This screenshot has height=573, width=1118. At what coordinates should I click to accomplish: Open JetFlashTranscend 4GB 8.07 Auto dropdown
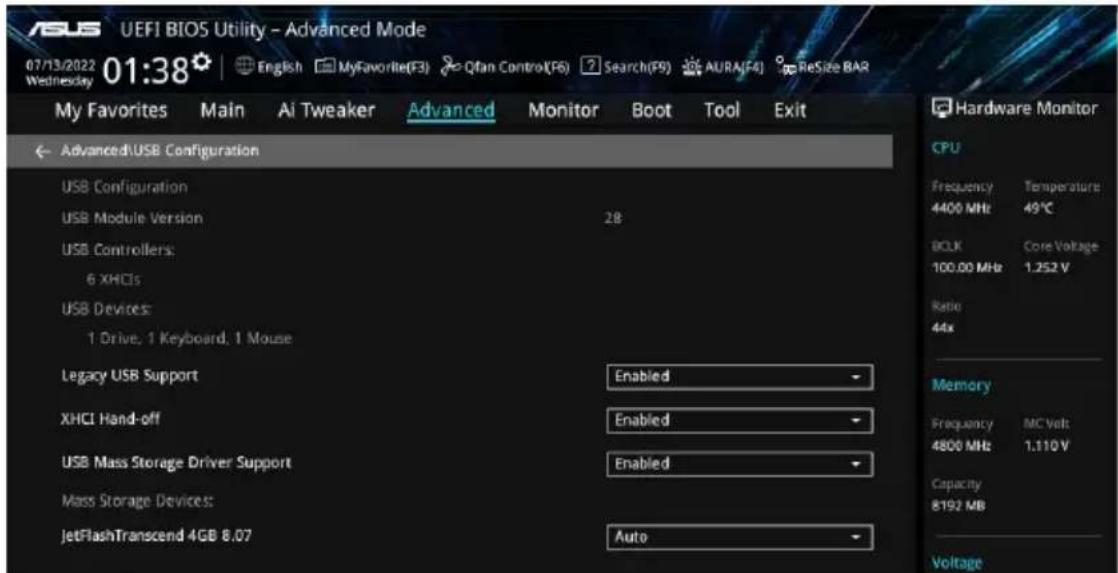(739, 537)
